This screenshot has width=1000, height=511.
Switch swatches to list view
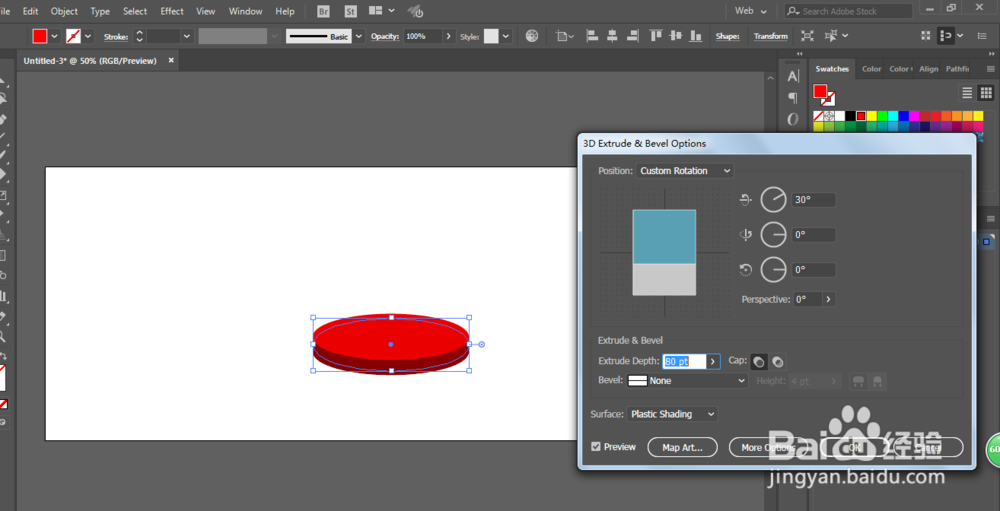coord(967,93)
